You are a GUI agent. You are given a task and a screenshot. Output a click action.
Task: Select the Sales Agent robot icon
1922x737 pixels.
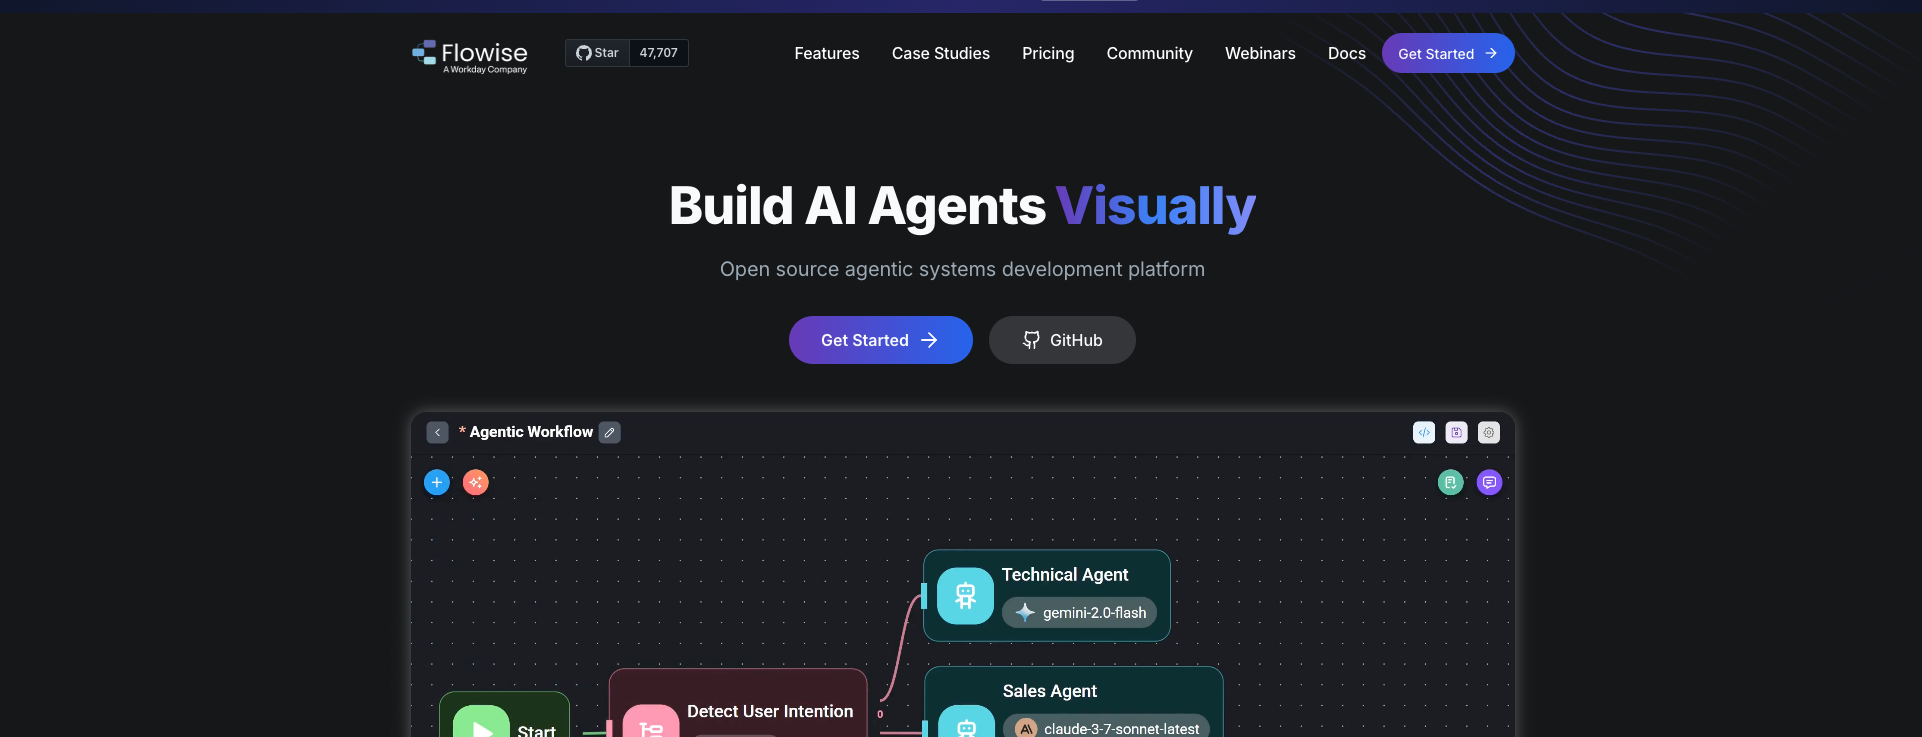[x=966, y=721]
